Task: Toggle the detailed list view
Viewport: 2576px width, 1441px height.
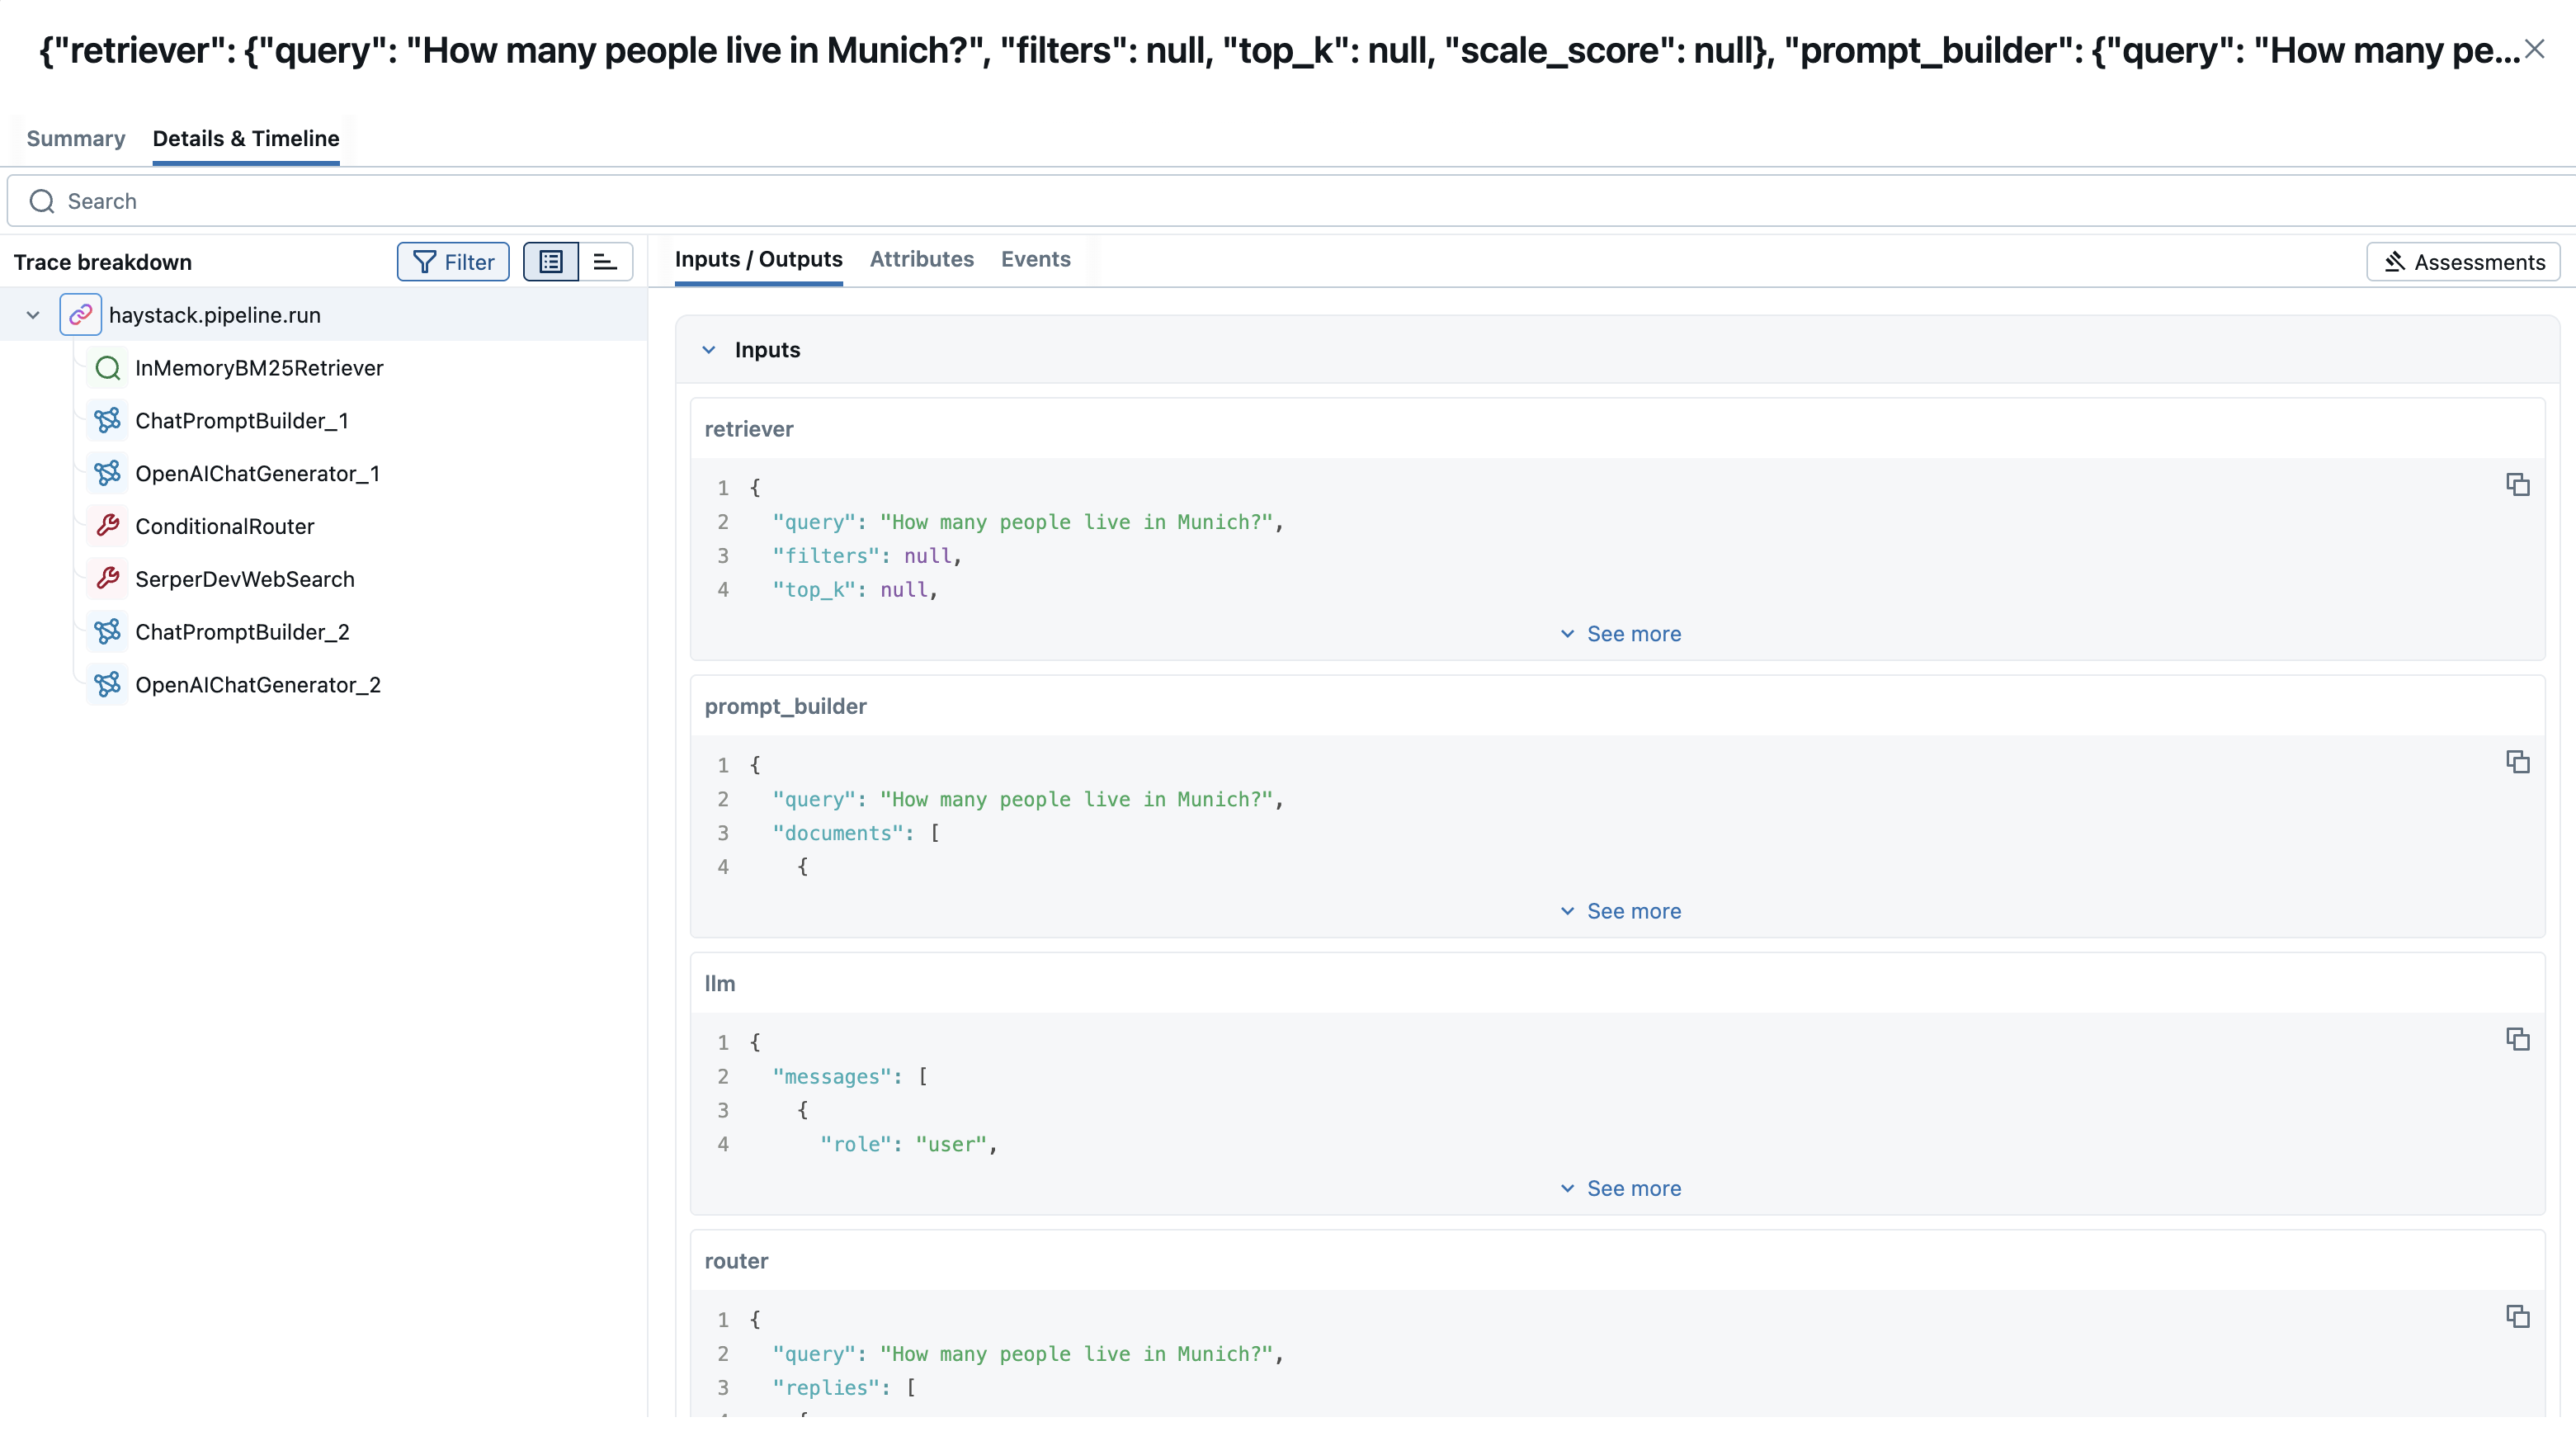Action: click(x=551, y=261)
